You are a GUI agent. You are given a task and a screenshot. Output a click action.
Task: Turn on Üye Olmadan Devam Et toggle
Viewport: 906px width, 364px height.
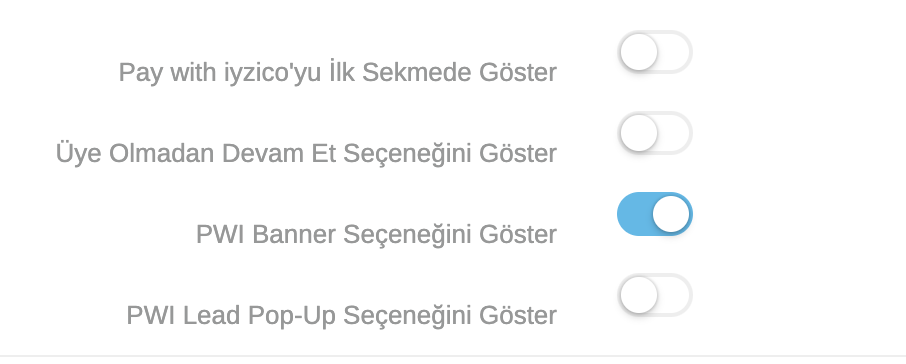pos(655,133)
